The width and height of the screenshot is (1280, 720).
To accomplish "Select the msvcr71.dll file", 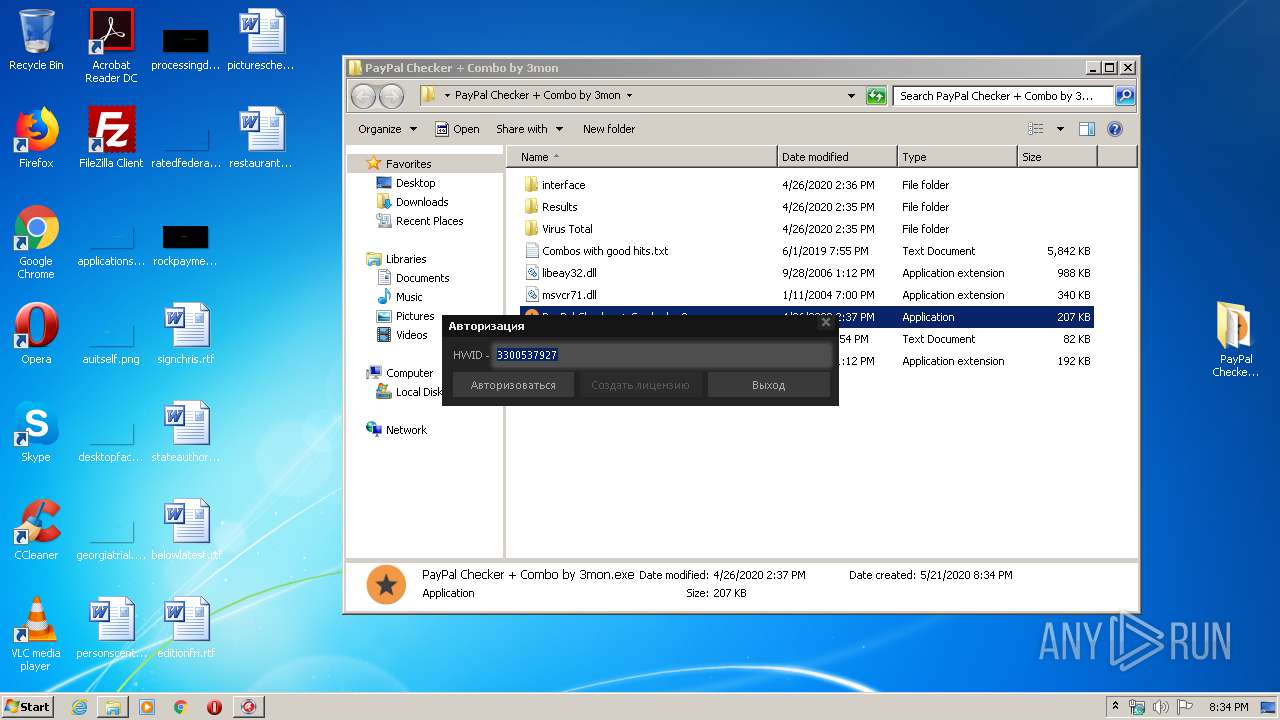I will coord(569,295).
